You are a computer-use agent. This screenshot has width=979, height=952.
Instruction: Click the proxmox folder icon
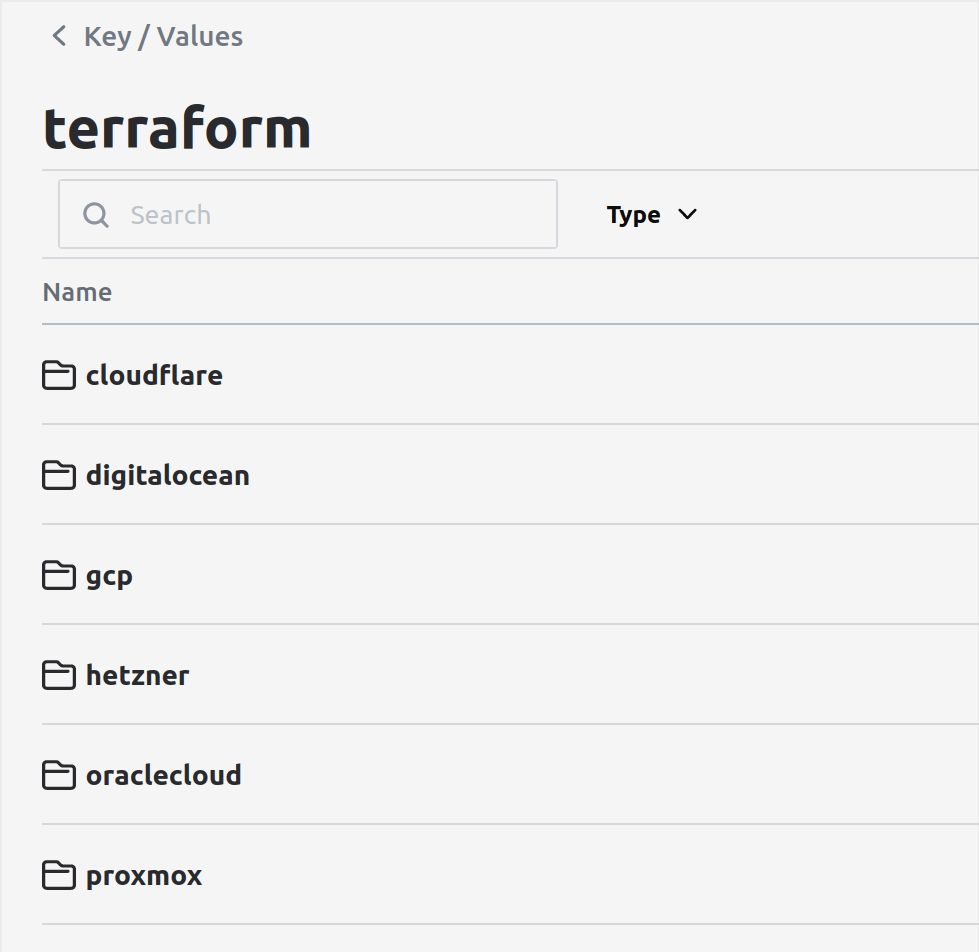click(58, 875)
